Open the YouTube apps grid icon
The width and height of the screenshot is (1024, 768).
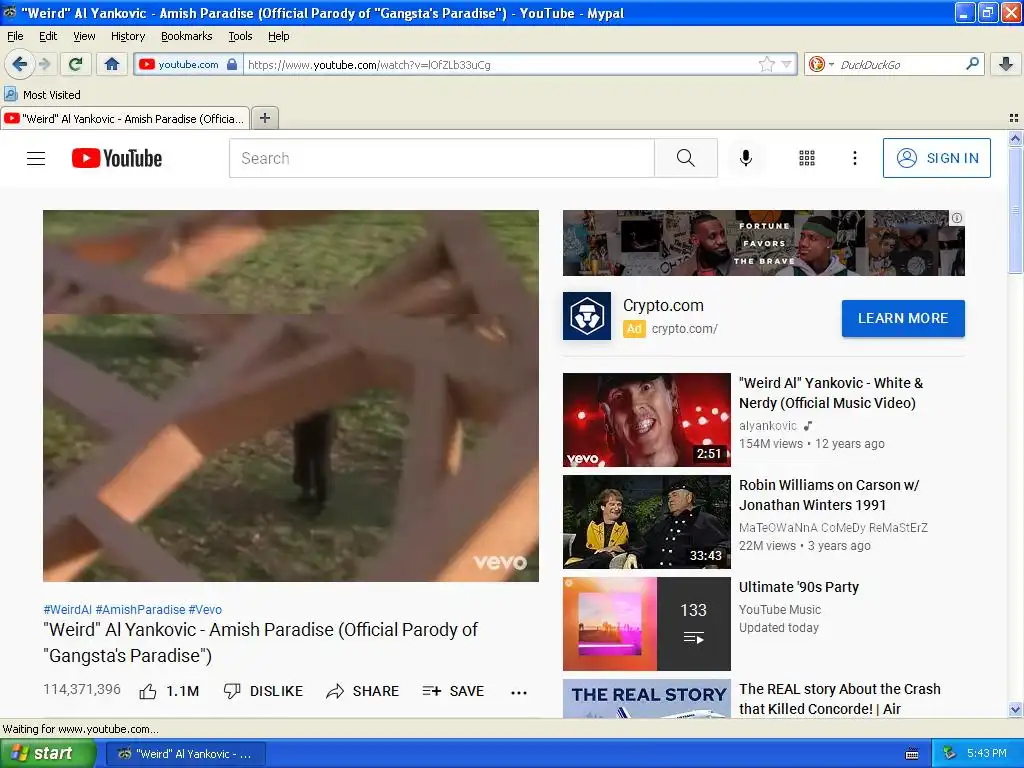807,158
